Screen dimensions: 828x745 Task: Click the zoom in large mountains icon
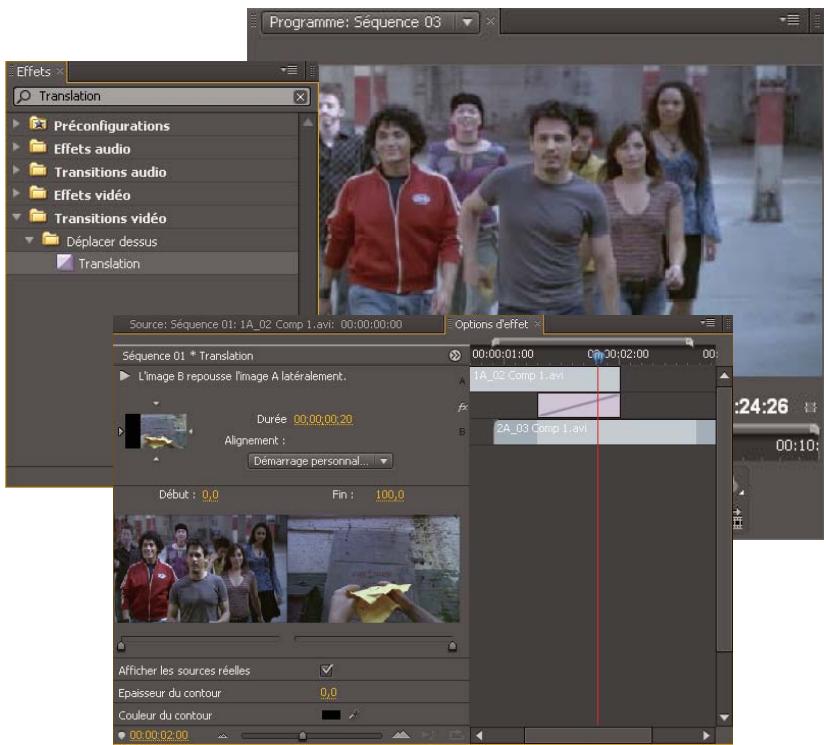click(x=401, y=734)
